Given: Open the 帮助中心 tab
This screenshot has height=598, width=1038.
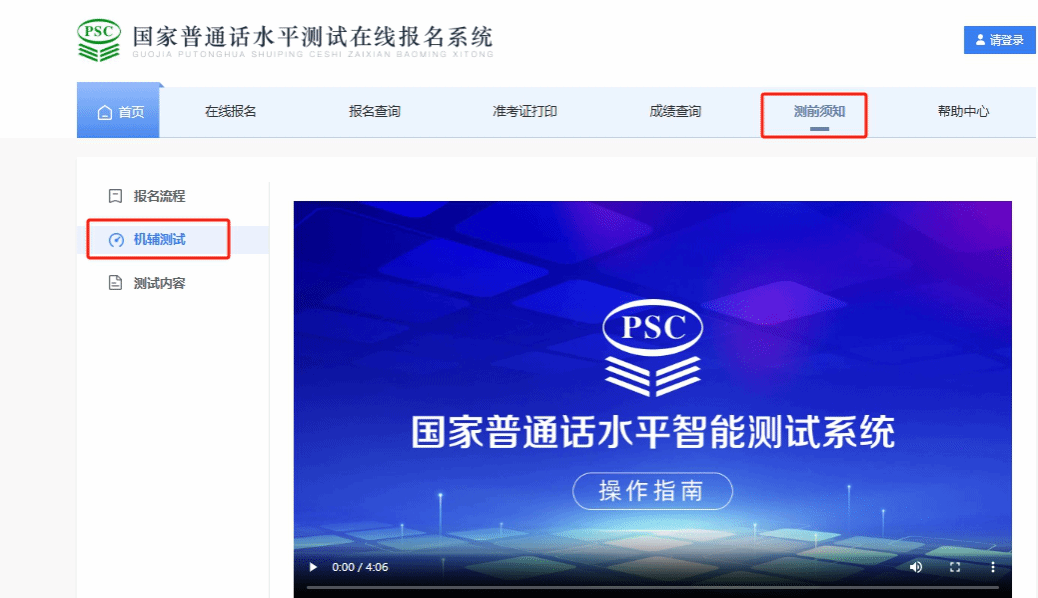Looking at the screenshot, I should pyautogui.click(x=963, y=112).
